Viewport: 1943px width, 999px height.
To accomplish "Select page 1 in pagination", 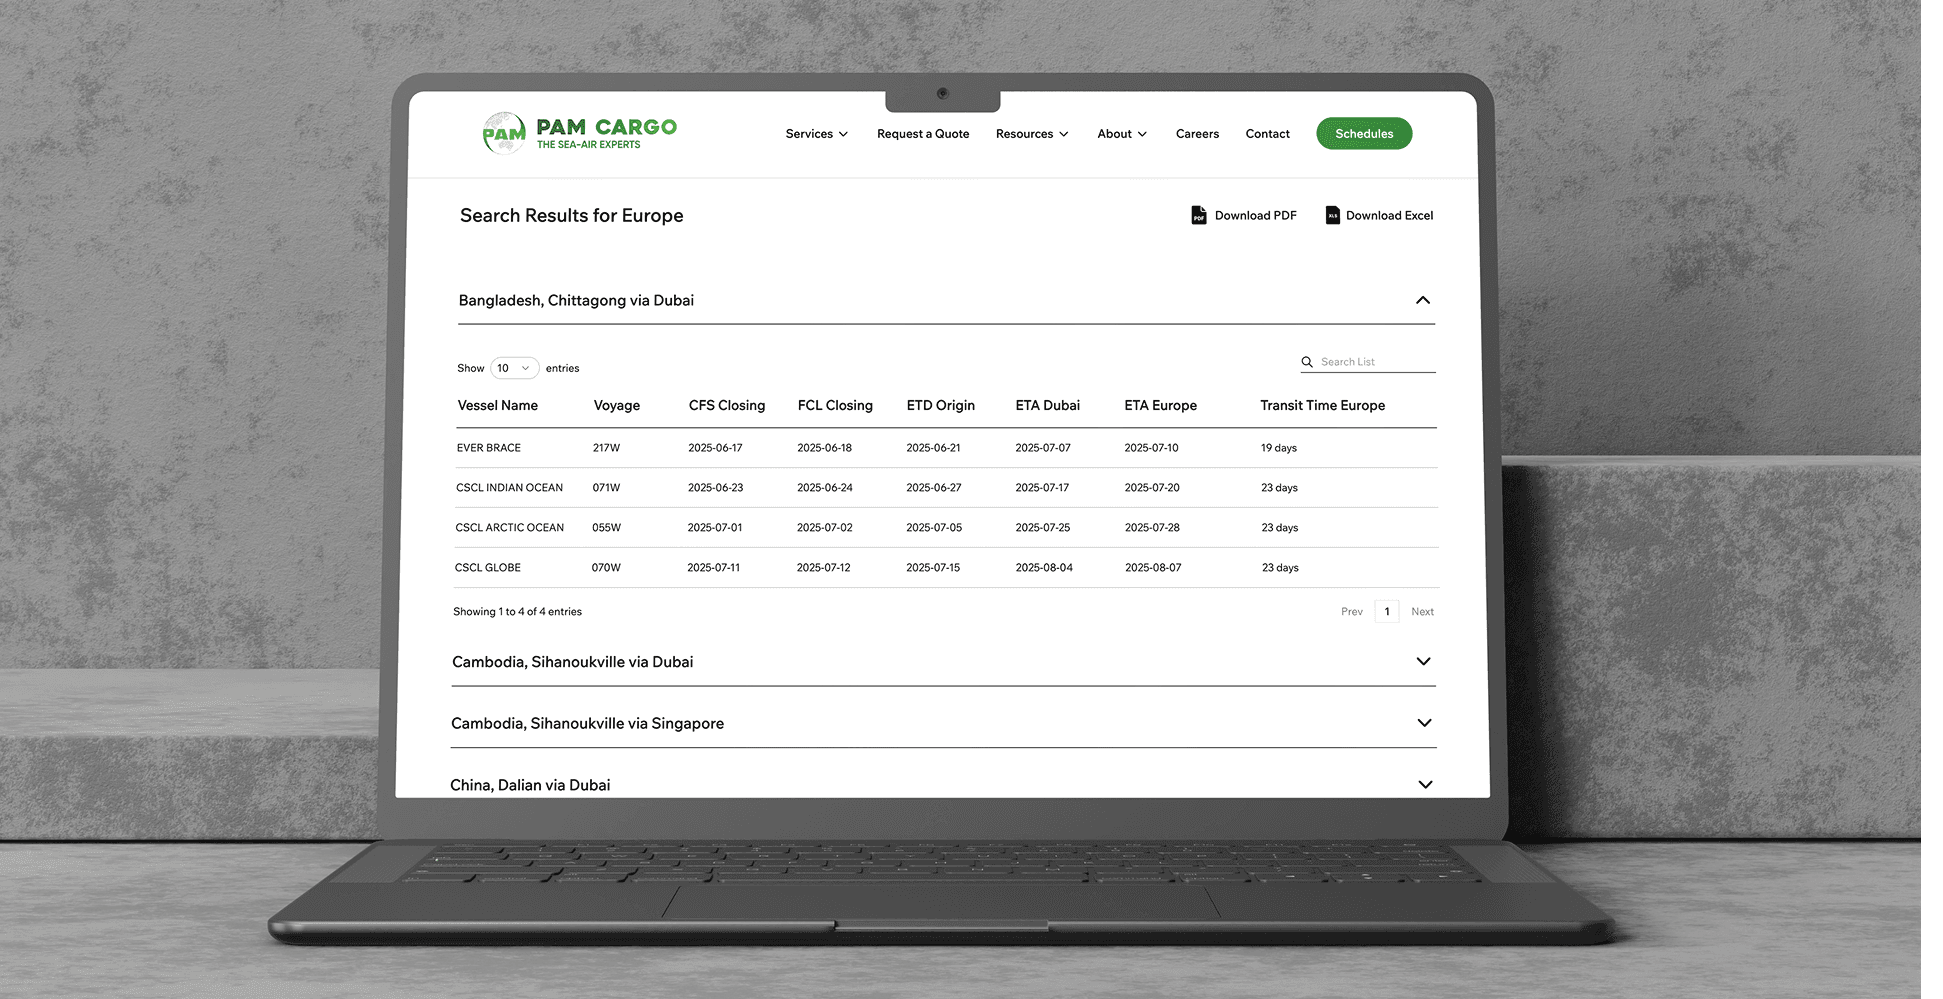I will [1387, 612].
